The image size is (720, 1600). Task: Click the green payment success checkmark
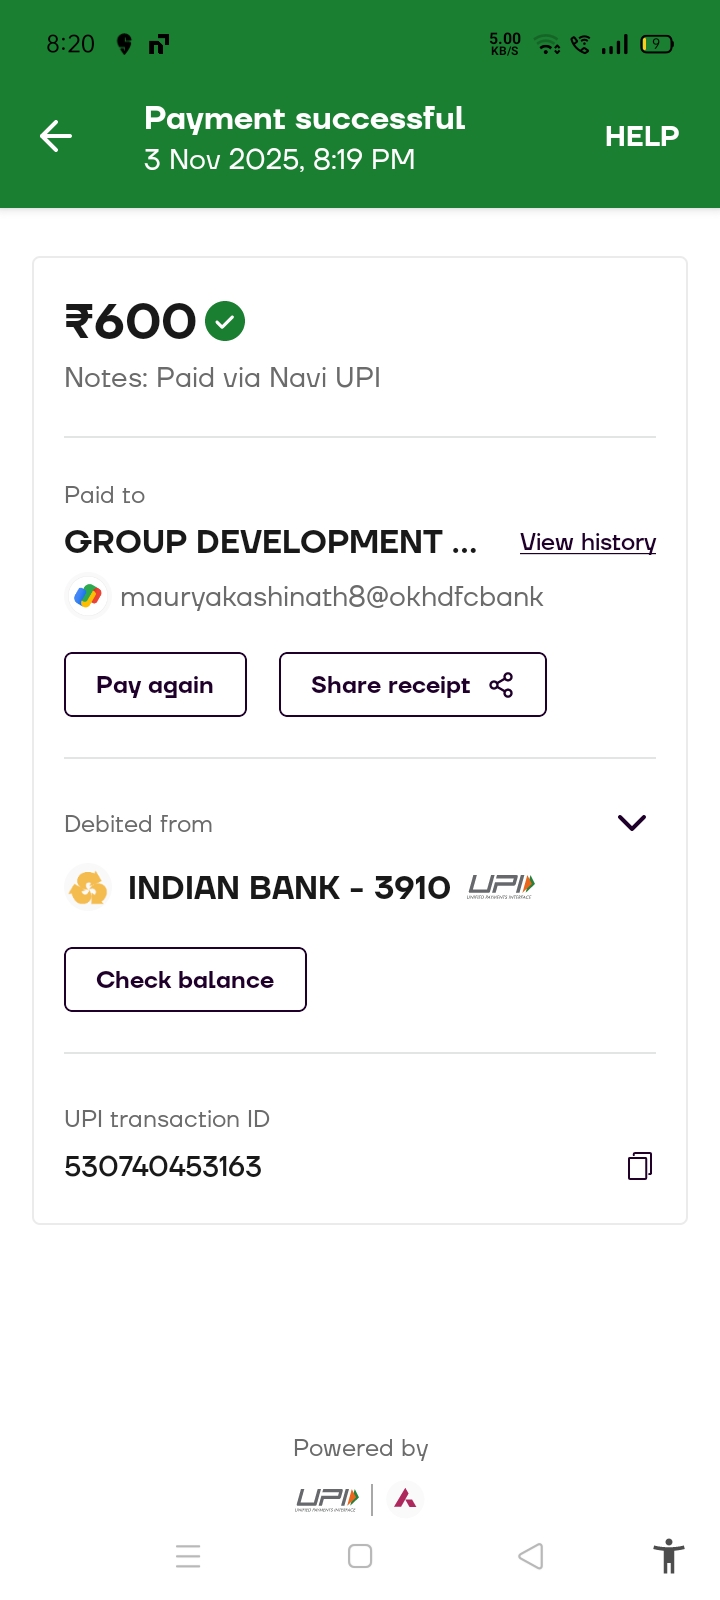click(225, 321)
